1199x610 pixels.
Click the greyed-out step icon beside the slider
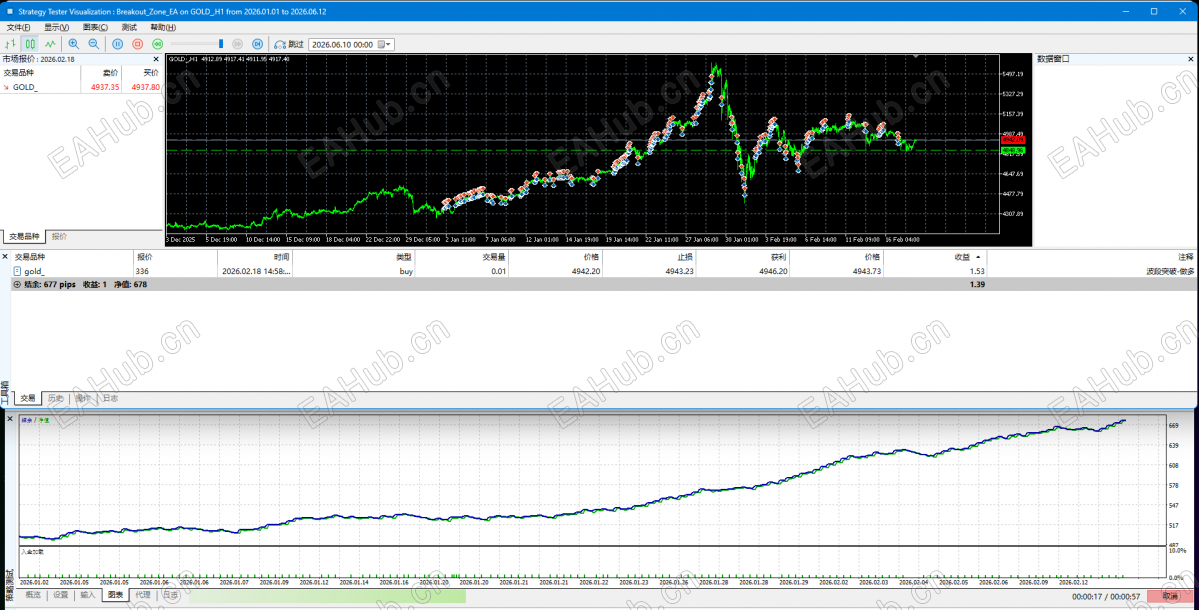238,44
